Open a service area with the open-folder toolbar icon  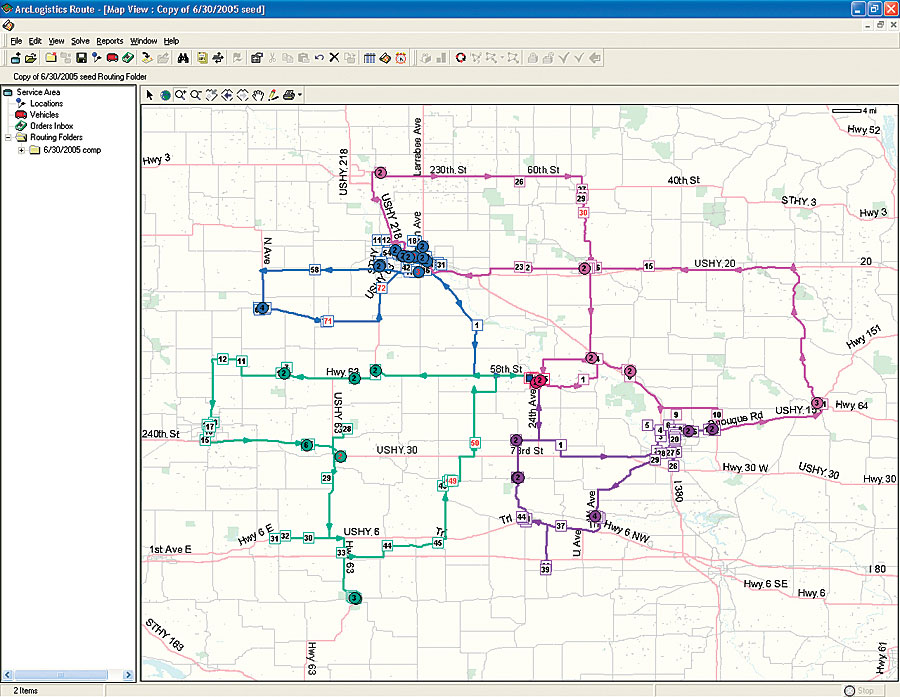30,58
